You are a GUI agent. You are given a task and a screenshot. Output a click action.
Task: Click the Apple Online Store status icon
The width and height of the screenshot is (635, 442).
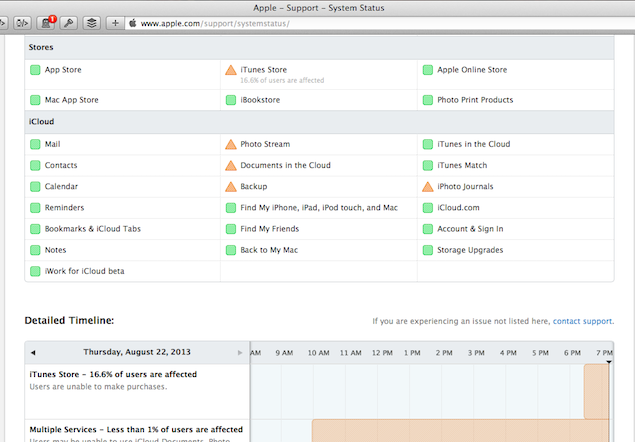coord(428,70)
